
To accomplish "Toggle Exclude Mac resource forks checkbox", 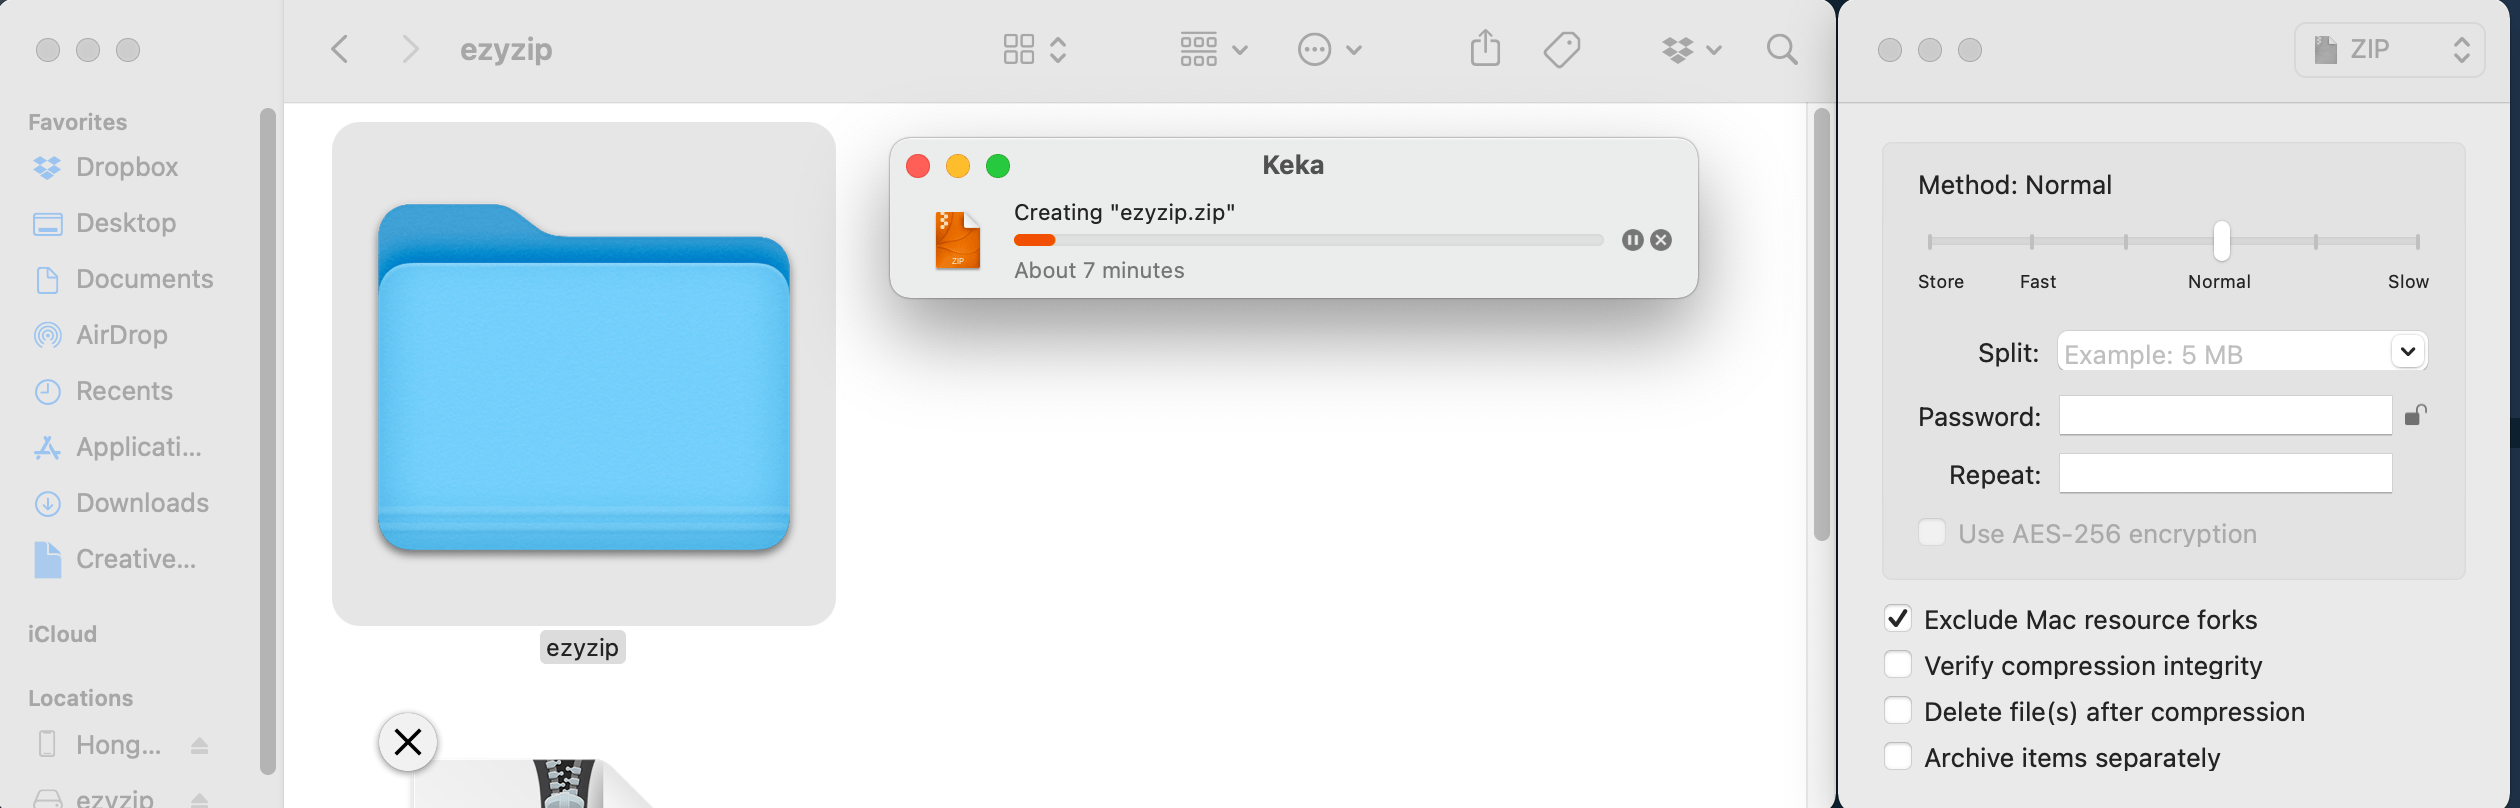I will click(1897, 619).
